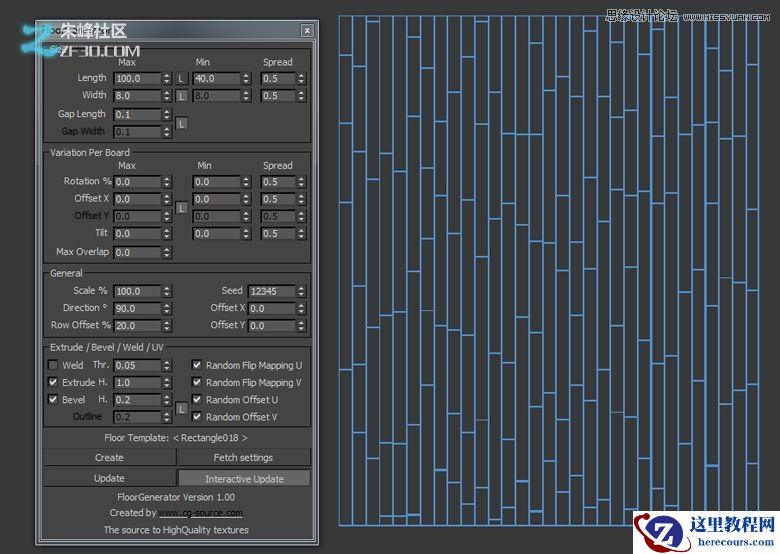Screen dimensions: 780x554
Task: Click the Width Spread spinner arrows
Action: click(301, 95)
